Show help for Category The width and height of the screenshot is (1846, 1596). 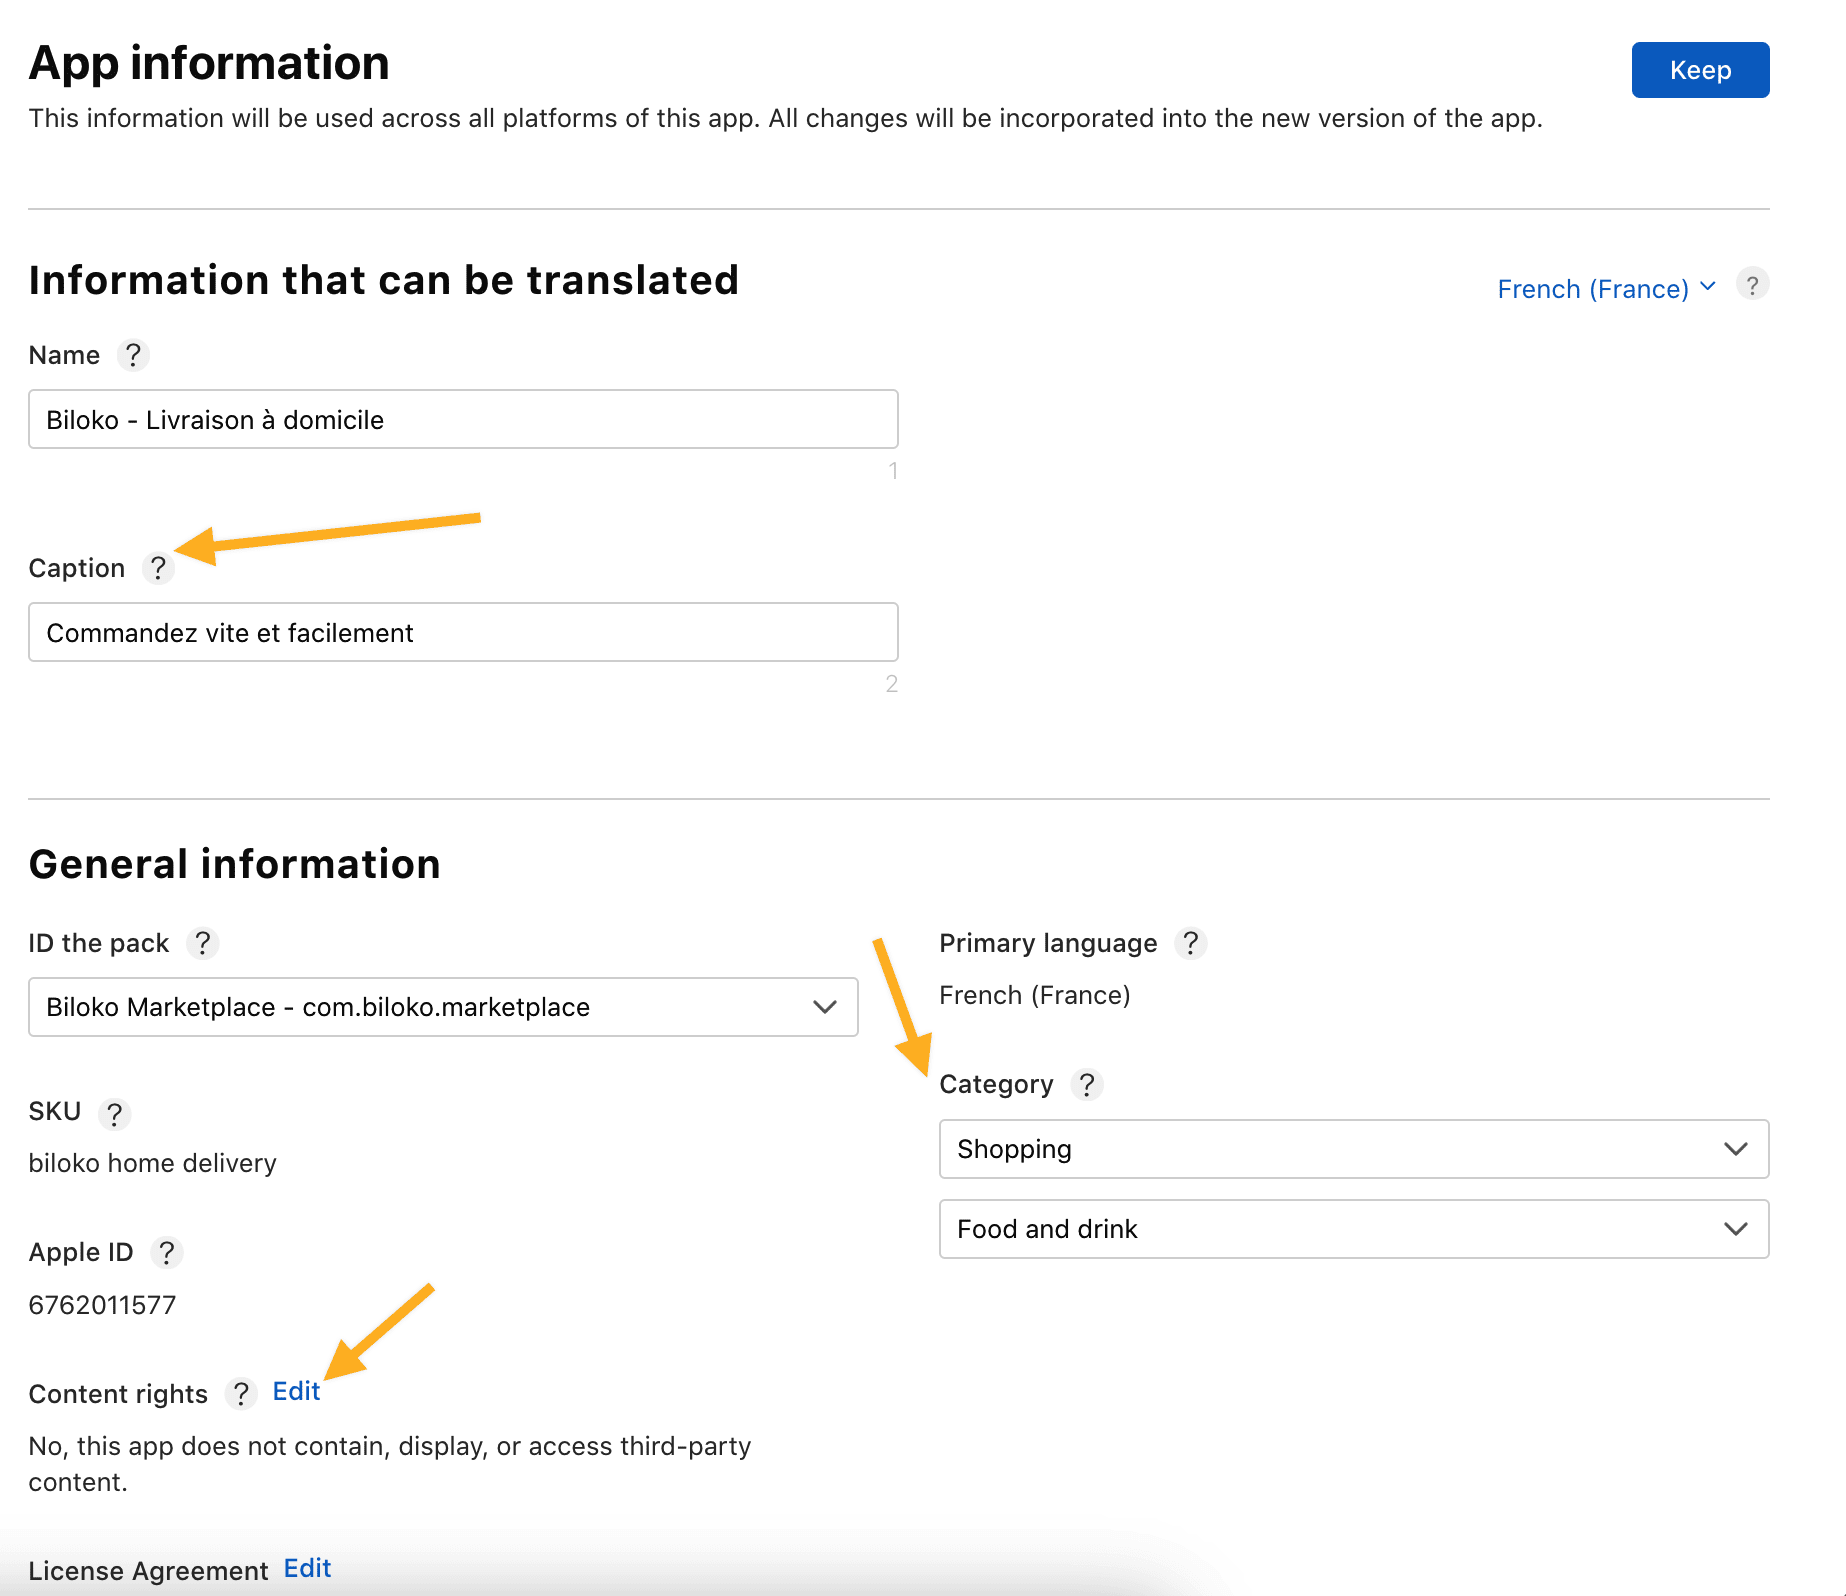point(1087,1084)
